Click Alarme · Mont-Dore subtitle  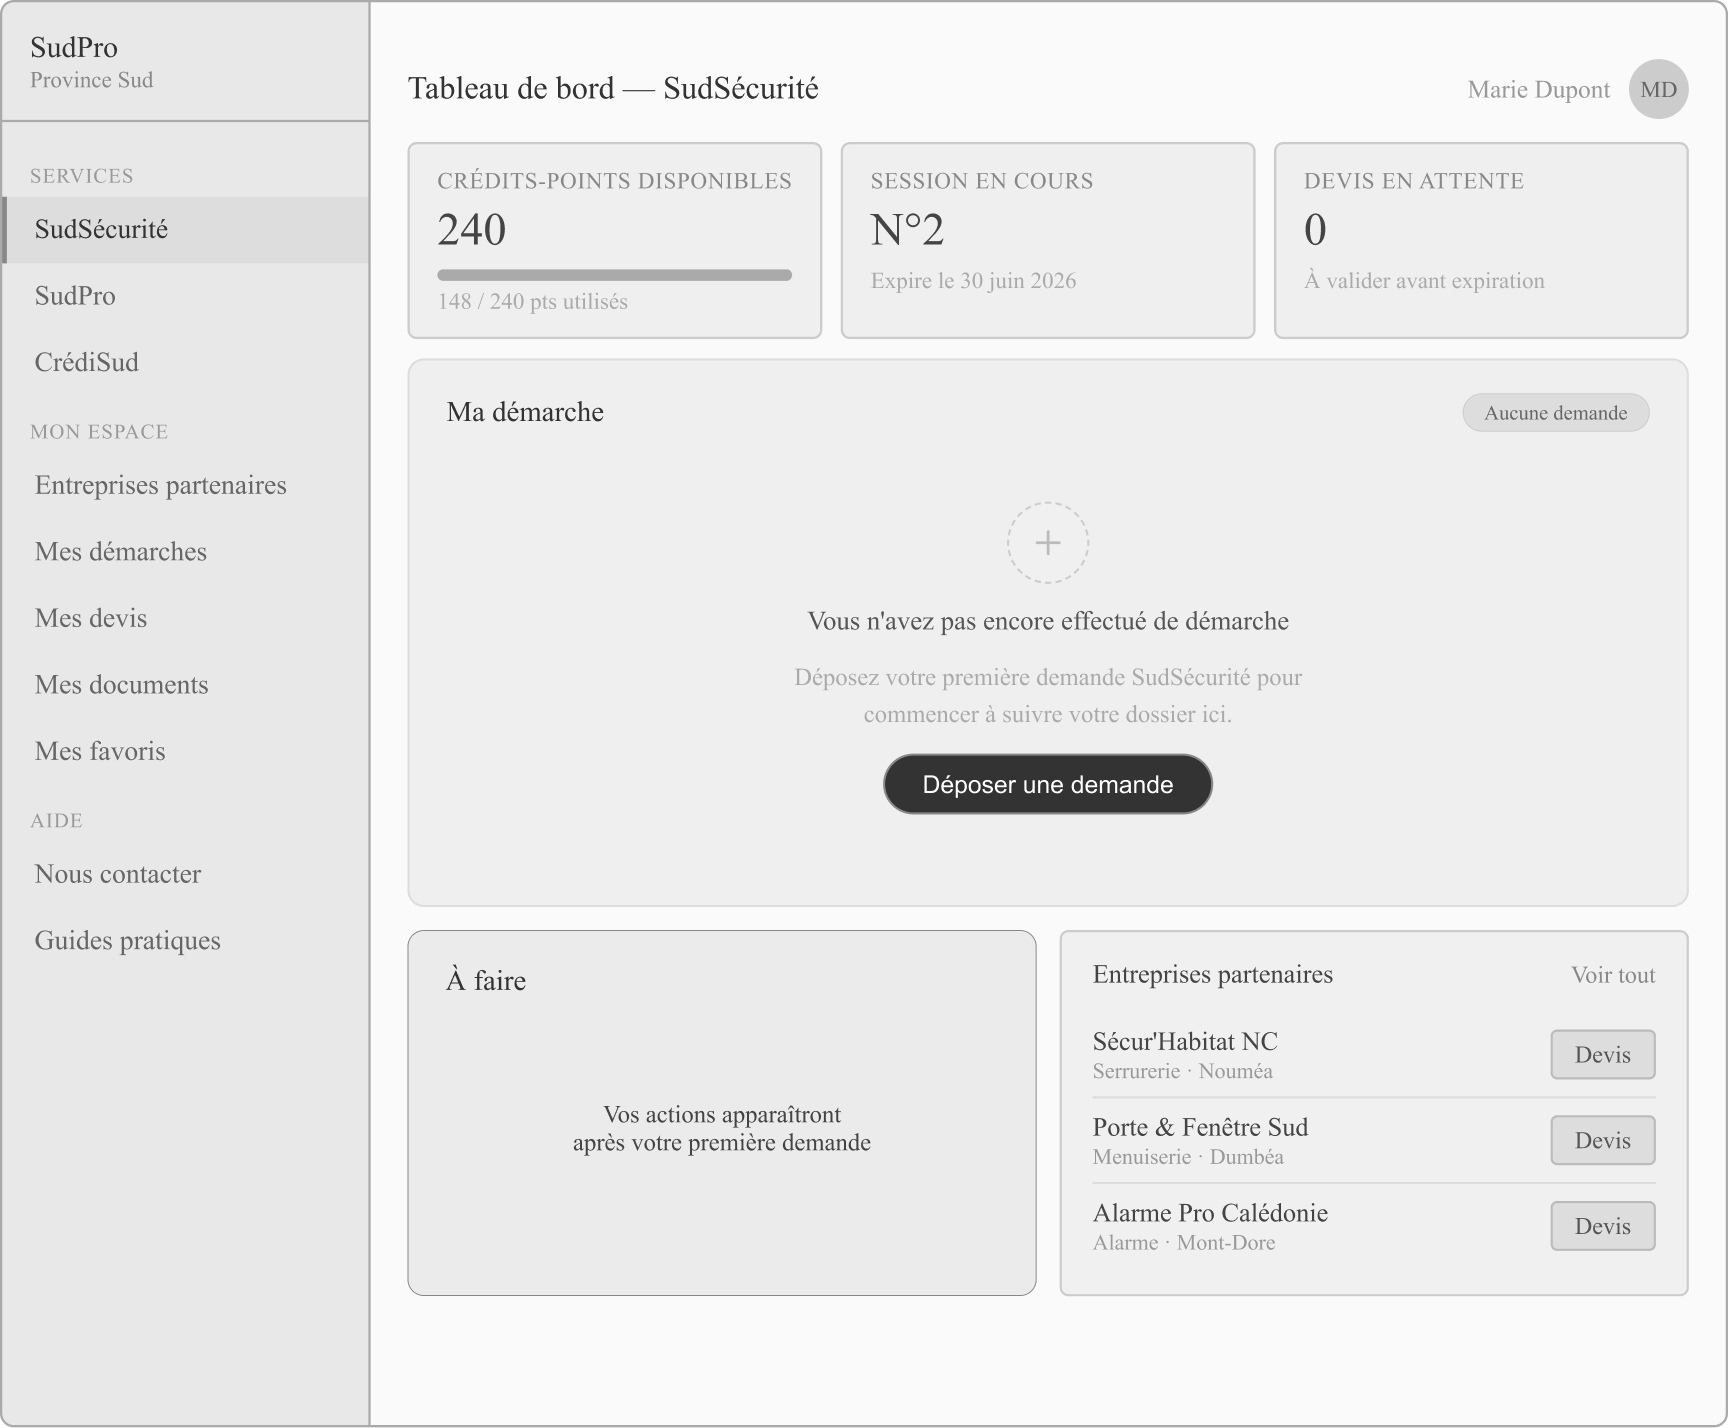pyautogui.click(x=1184, y=1243)
